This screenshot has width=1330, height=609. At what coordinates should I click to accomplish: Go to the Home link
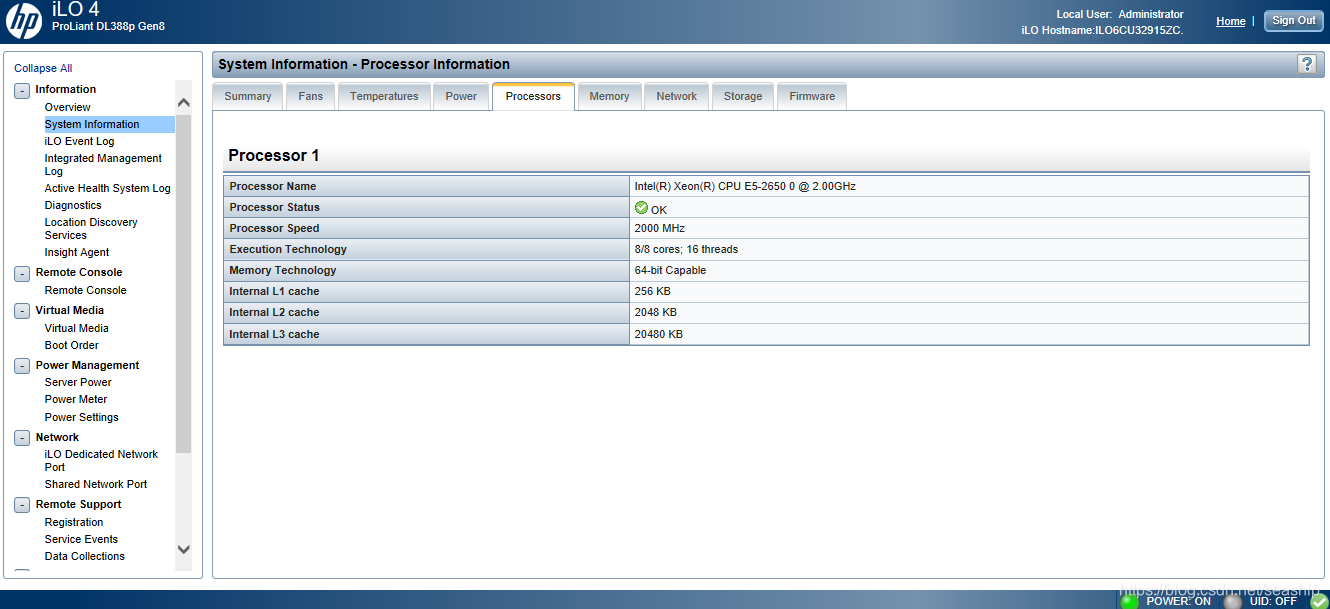(1231, 21)
